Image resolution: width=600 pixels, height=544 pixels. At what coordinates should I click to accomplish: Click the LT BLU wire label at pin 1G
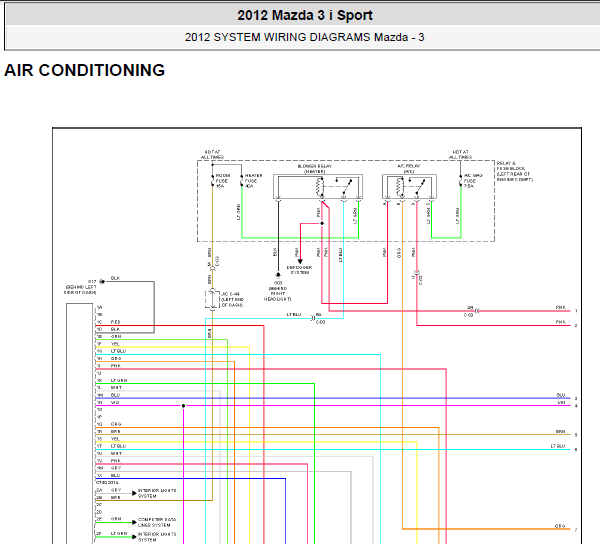pos(118,351)
